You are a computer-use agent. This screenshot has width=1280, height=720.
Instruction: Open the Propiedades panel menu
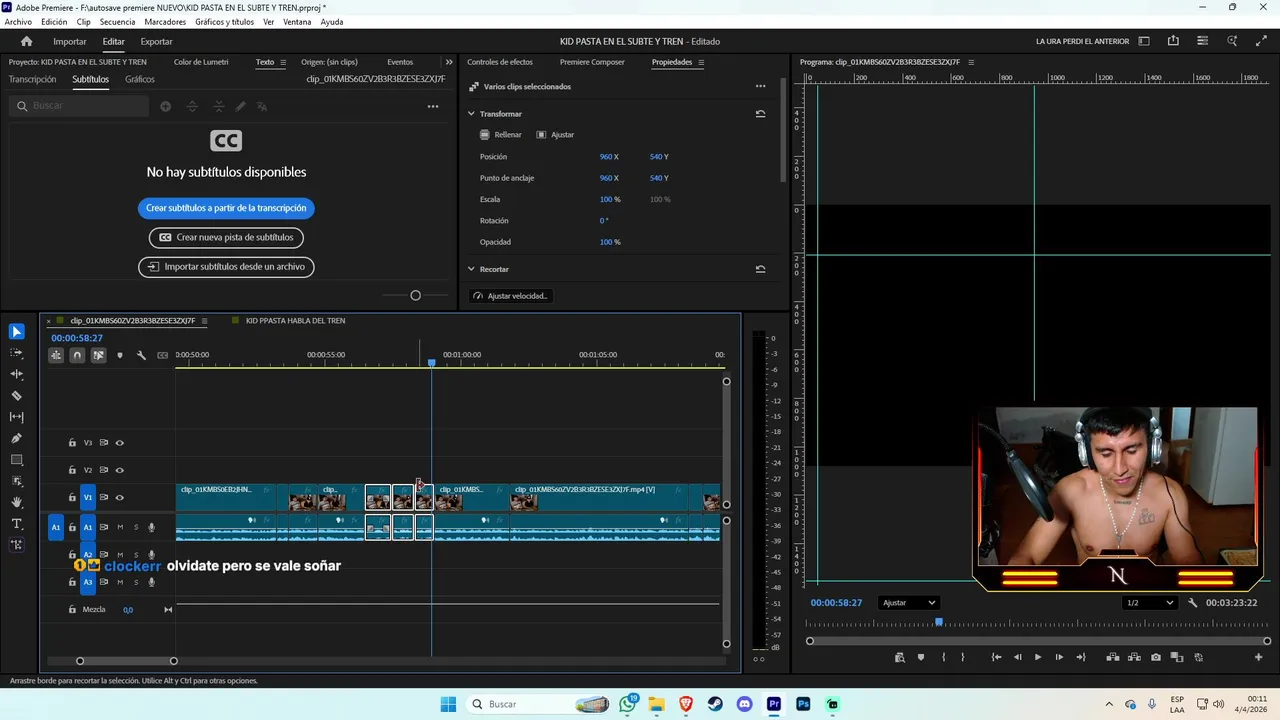pyautogui.click(x=701, y=62)
